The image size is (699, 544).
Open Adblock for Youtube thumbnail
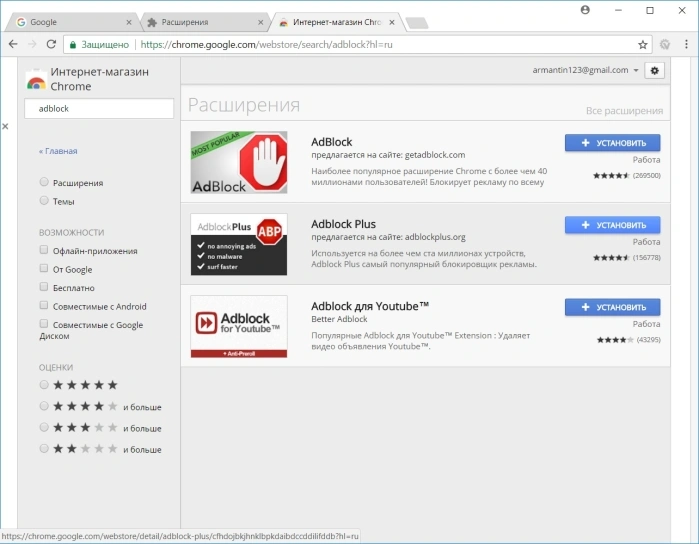[x=239, y=326]
